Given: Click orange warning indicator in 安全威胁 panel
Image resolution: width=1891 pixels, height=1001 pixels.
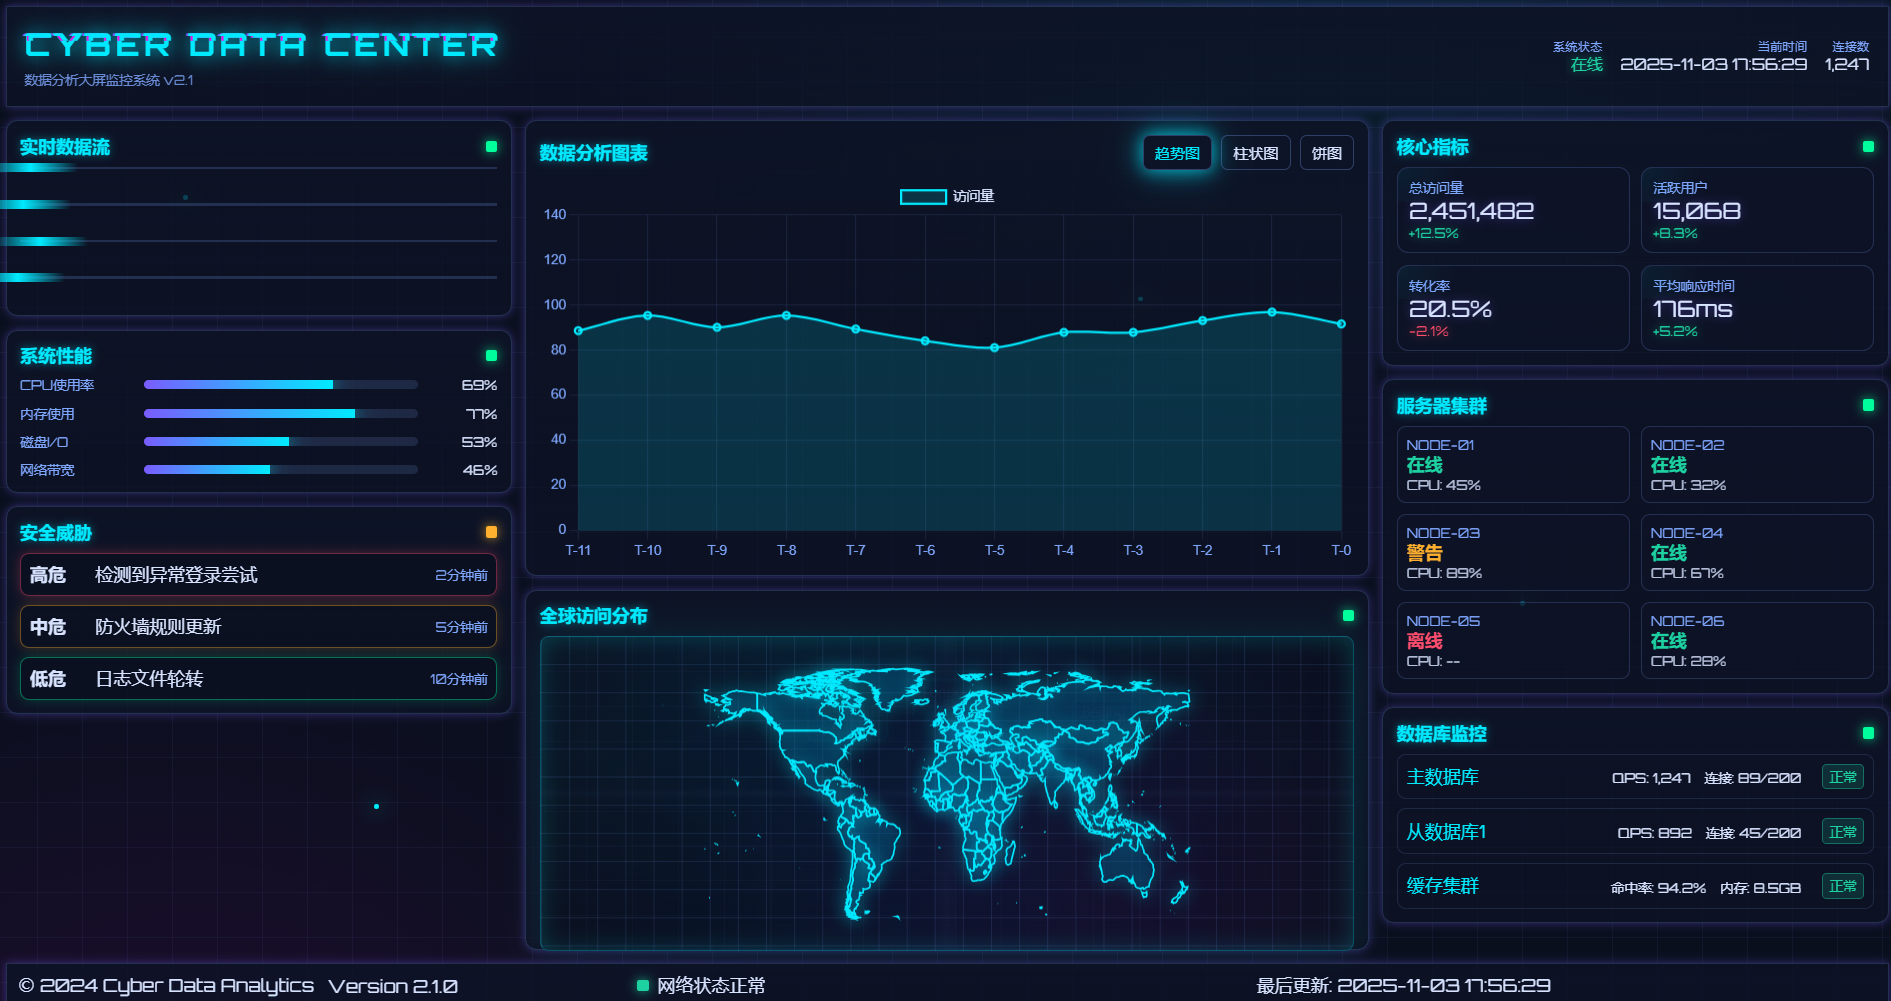Looking at the screenshot, I should pos(491,532).
